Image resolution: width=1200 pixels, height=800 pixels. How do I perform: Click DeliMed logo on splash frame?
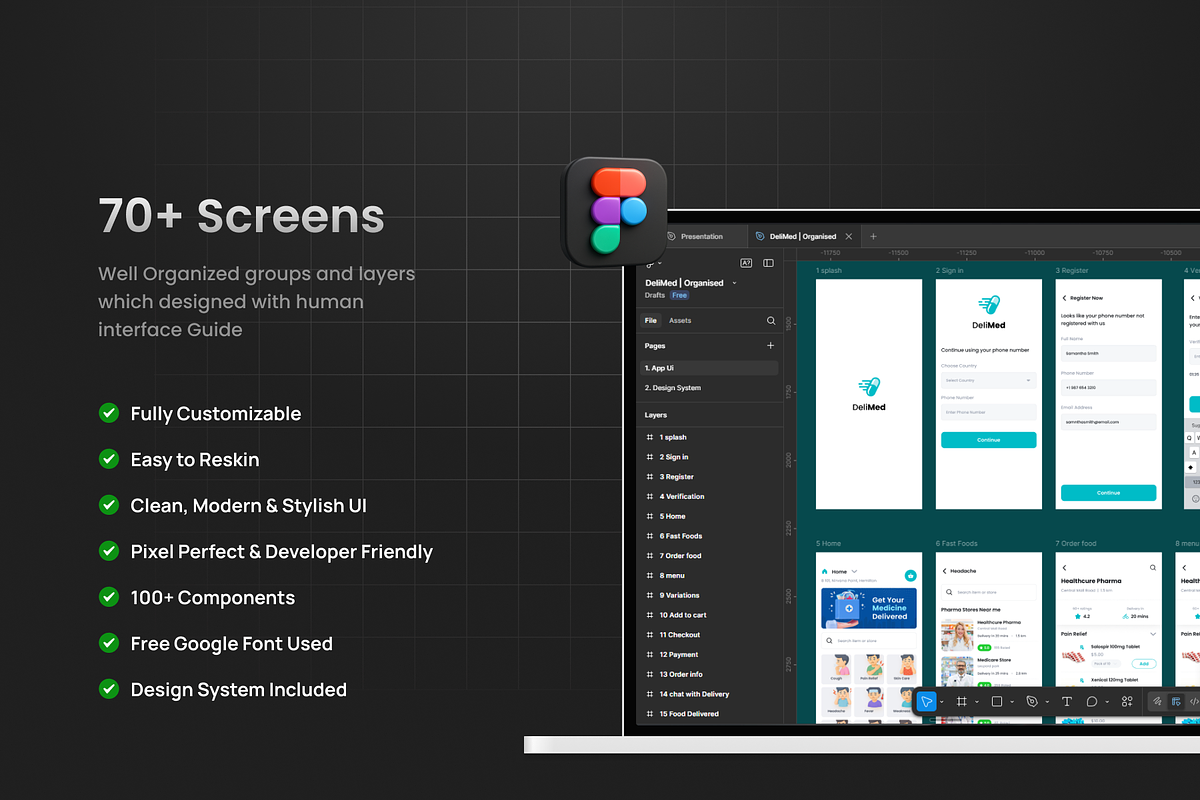(x=869, y=394)
